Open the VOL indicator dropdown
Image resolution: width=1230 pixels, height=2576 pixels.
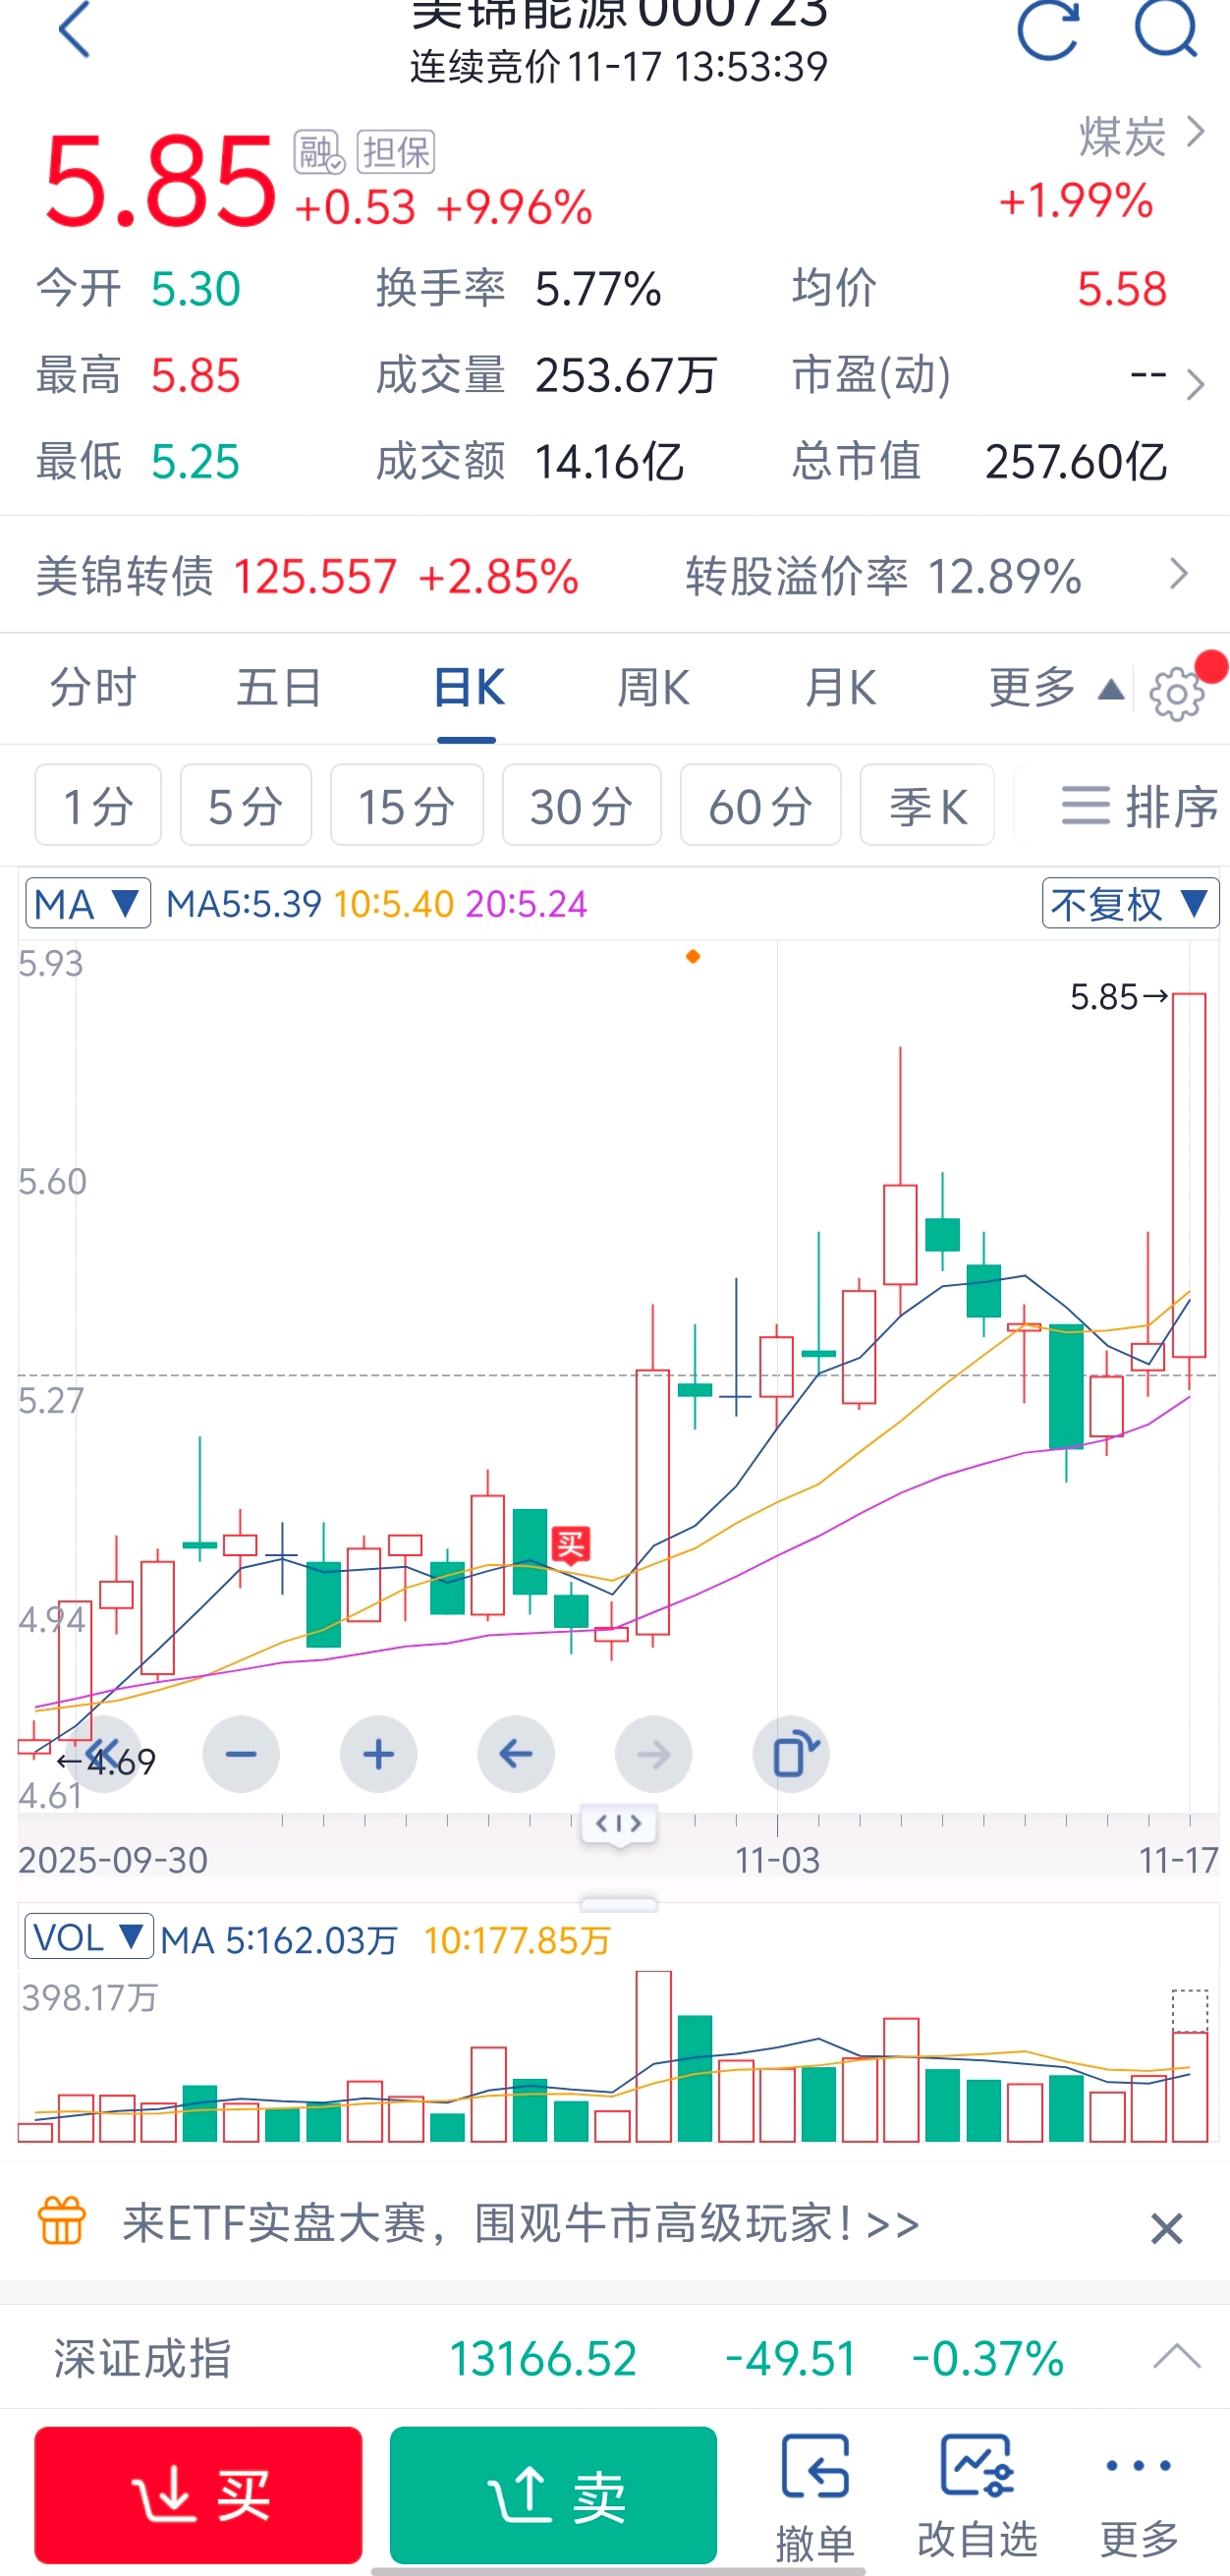(x=88, y=1937)
